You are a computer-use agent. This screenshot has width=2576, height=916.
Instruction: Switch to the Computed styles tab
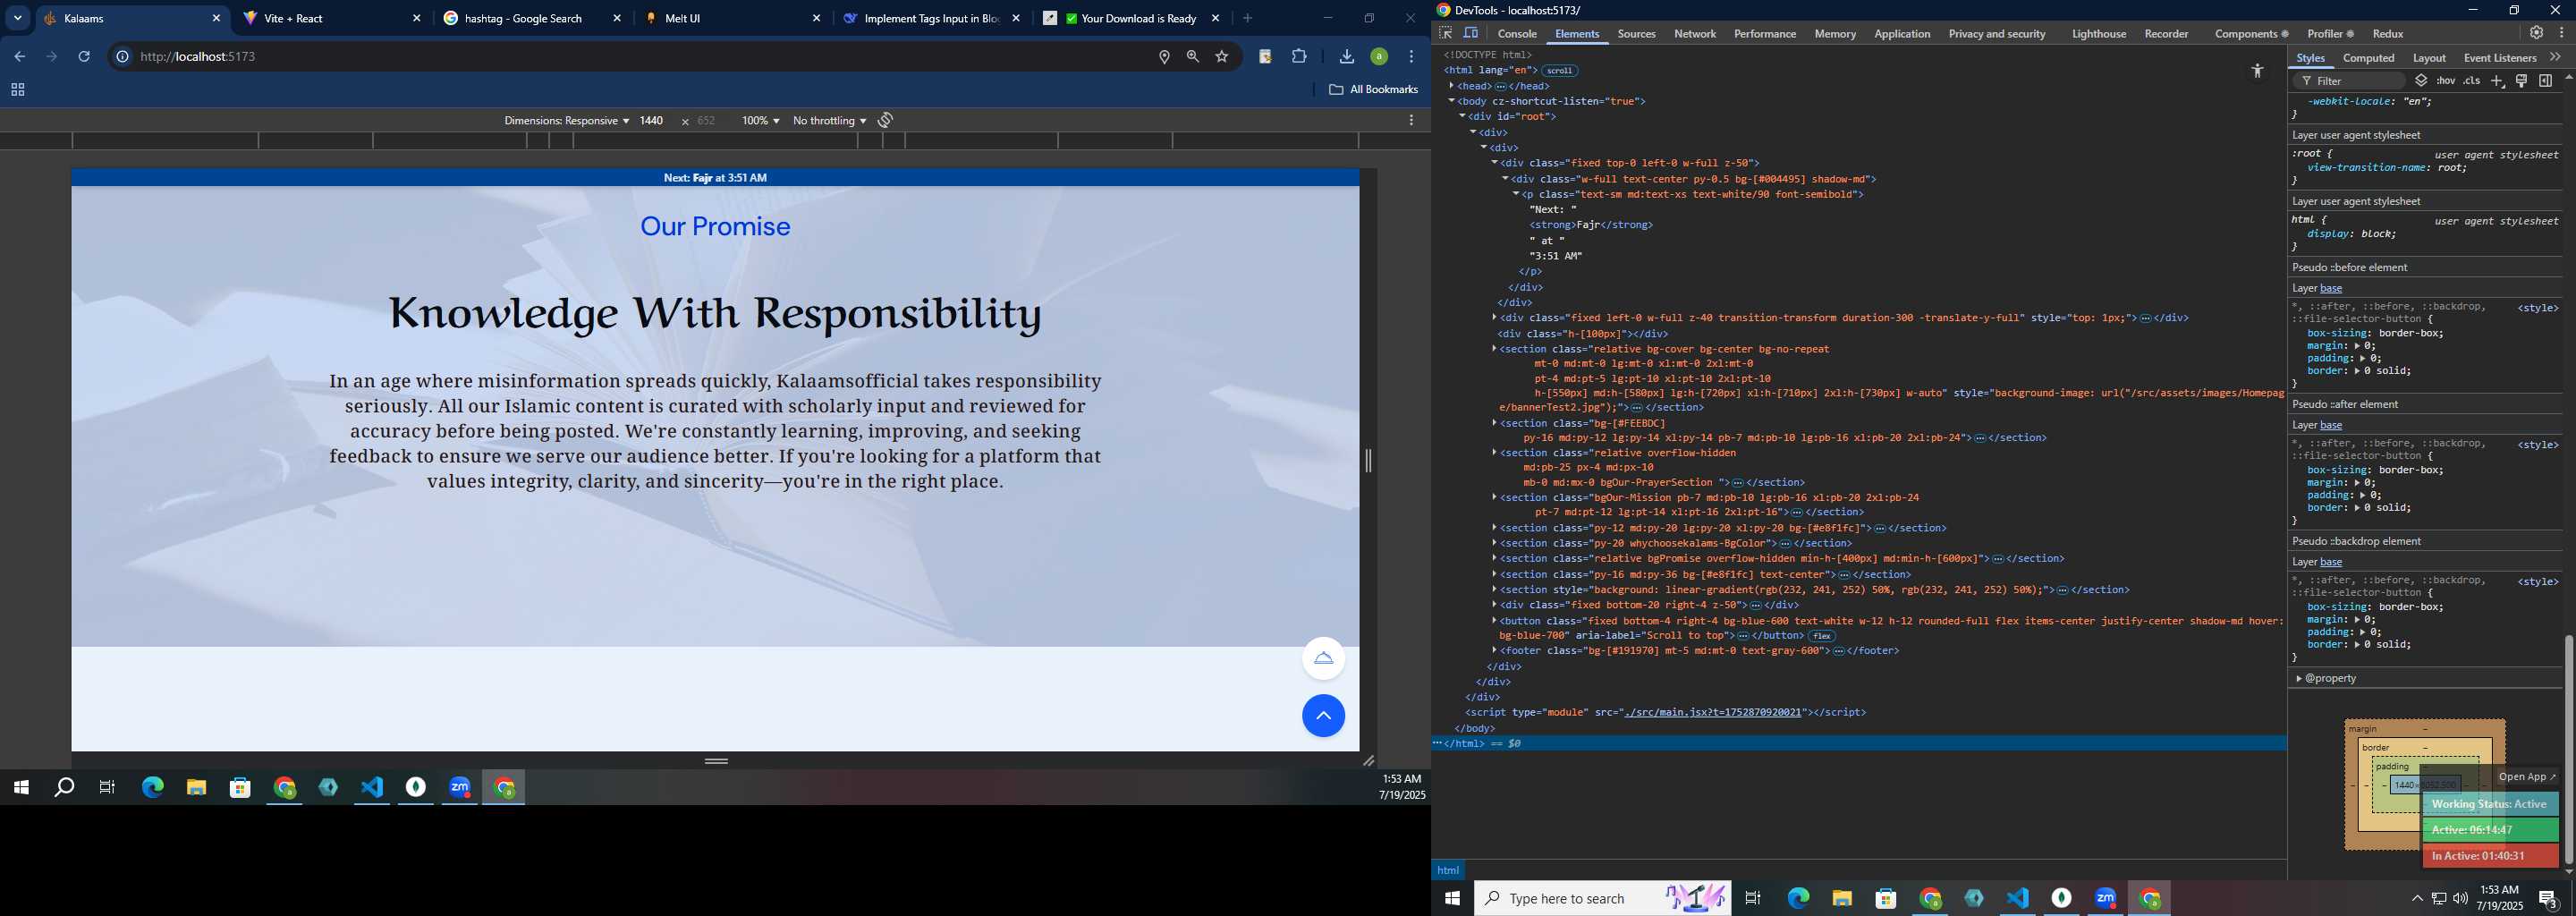2369,58
